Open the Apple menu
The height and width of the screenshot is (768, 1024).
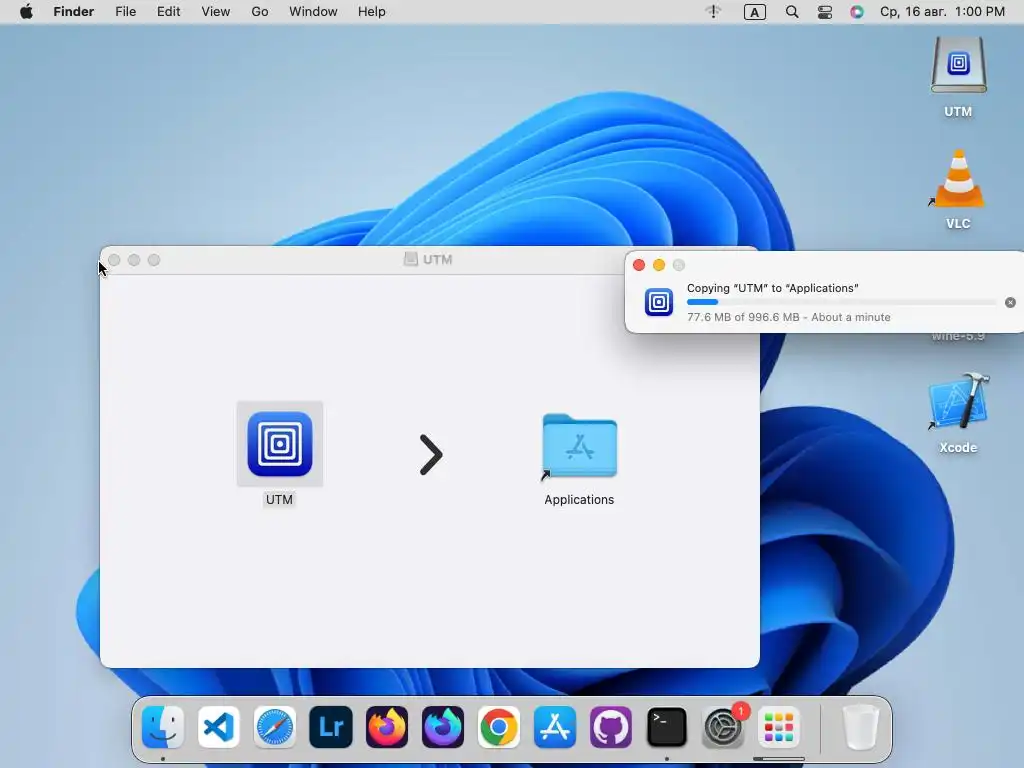pos(26,12)
